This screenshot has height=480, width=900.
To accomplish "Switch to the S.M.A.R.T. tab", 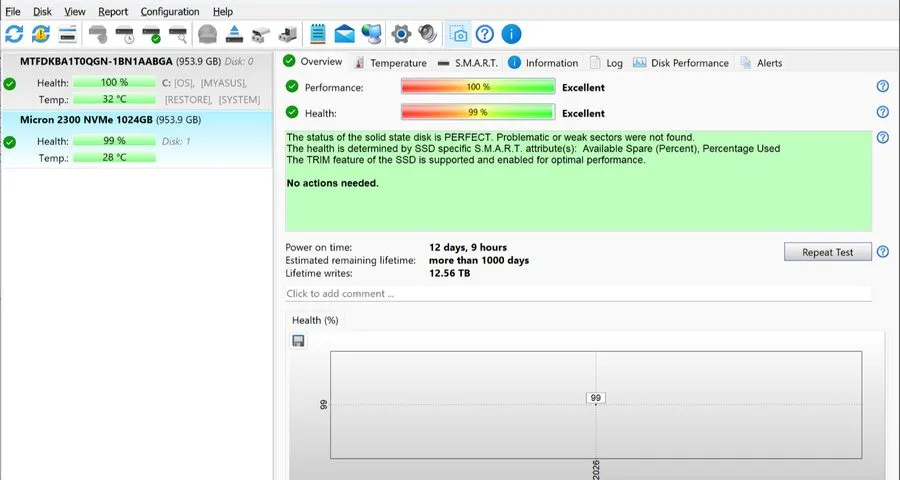I will pyautogui.click(x=468, y=63).
